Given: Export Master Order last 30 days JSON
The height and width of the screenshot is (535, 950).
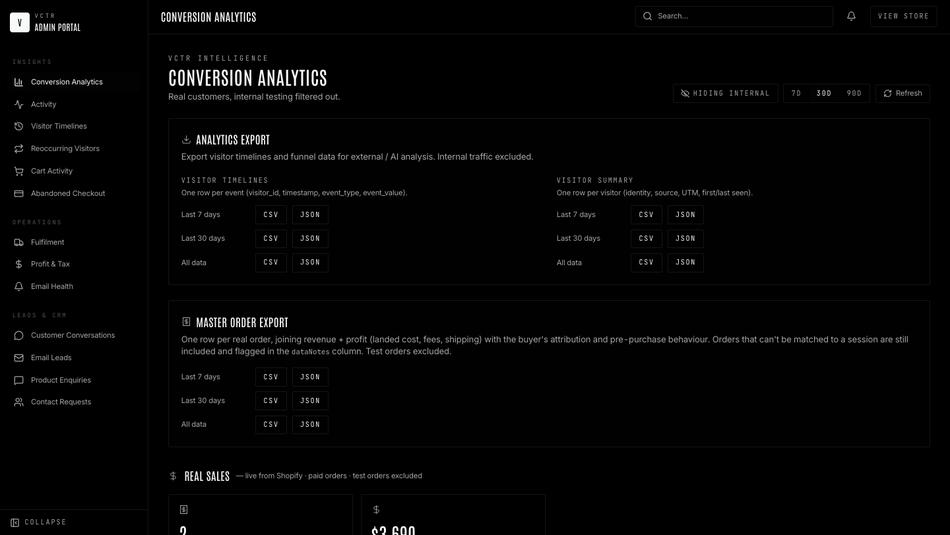Looking at the screenshot, I should click(x=310, y=400).
